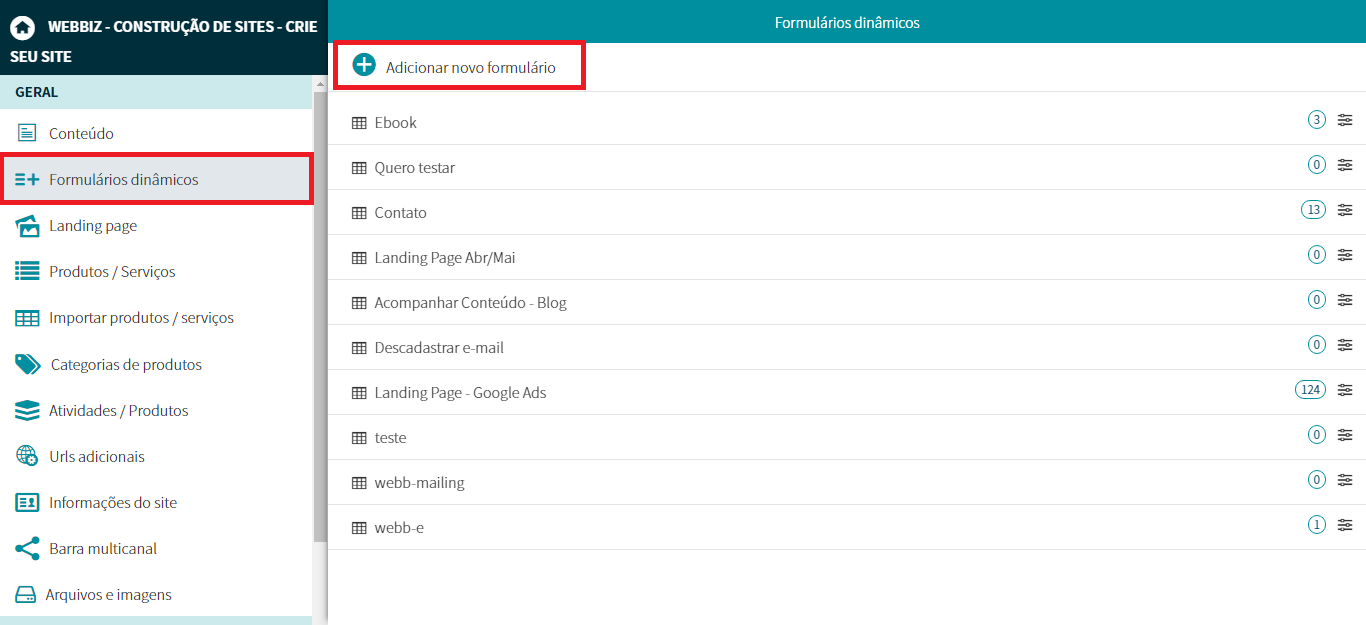Open Arquivos e imagens section

pos(108,595)
